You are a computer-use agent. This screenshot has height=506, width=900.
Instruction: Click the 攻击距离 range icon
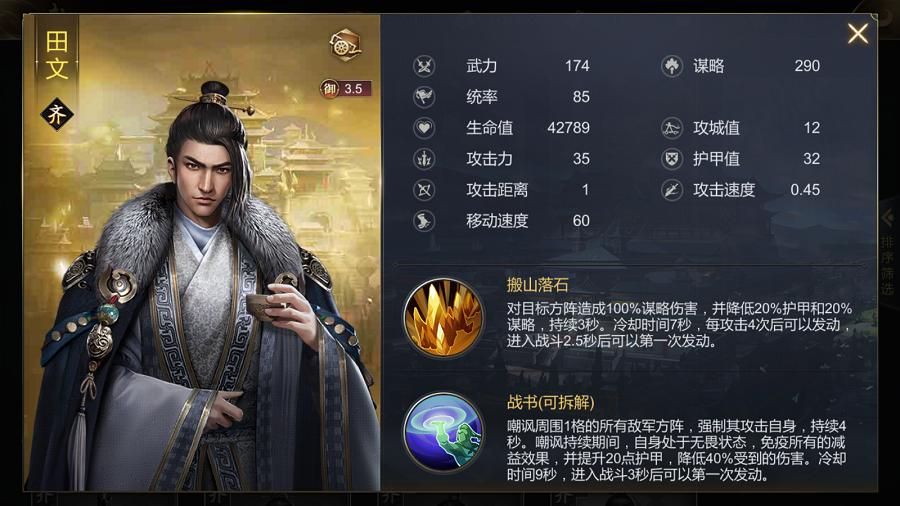click(424, 190)
